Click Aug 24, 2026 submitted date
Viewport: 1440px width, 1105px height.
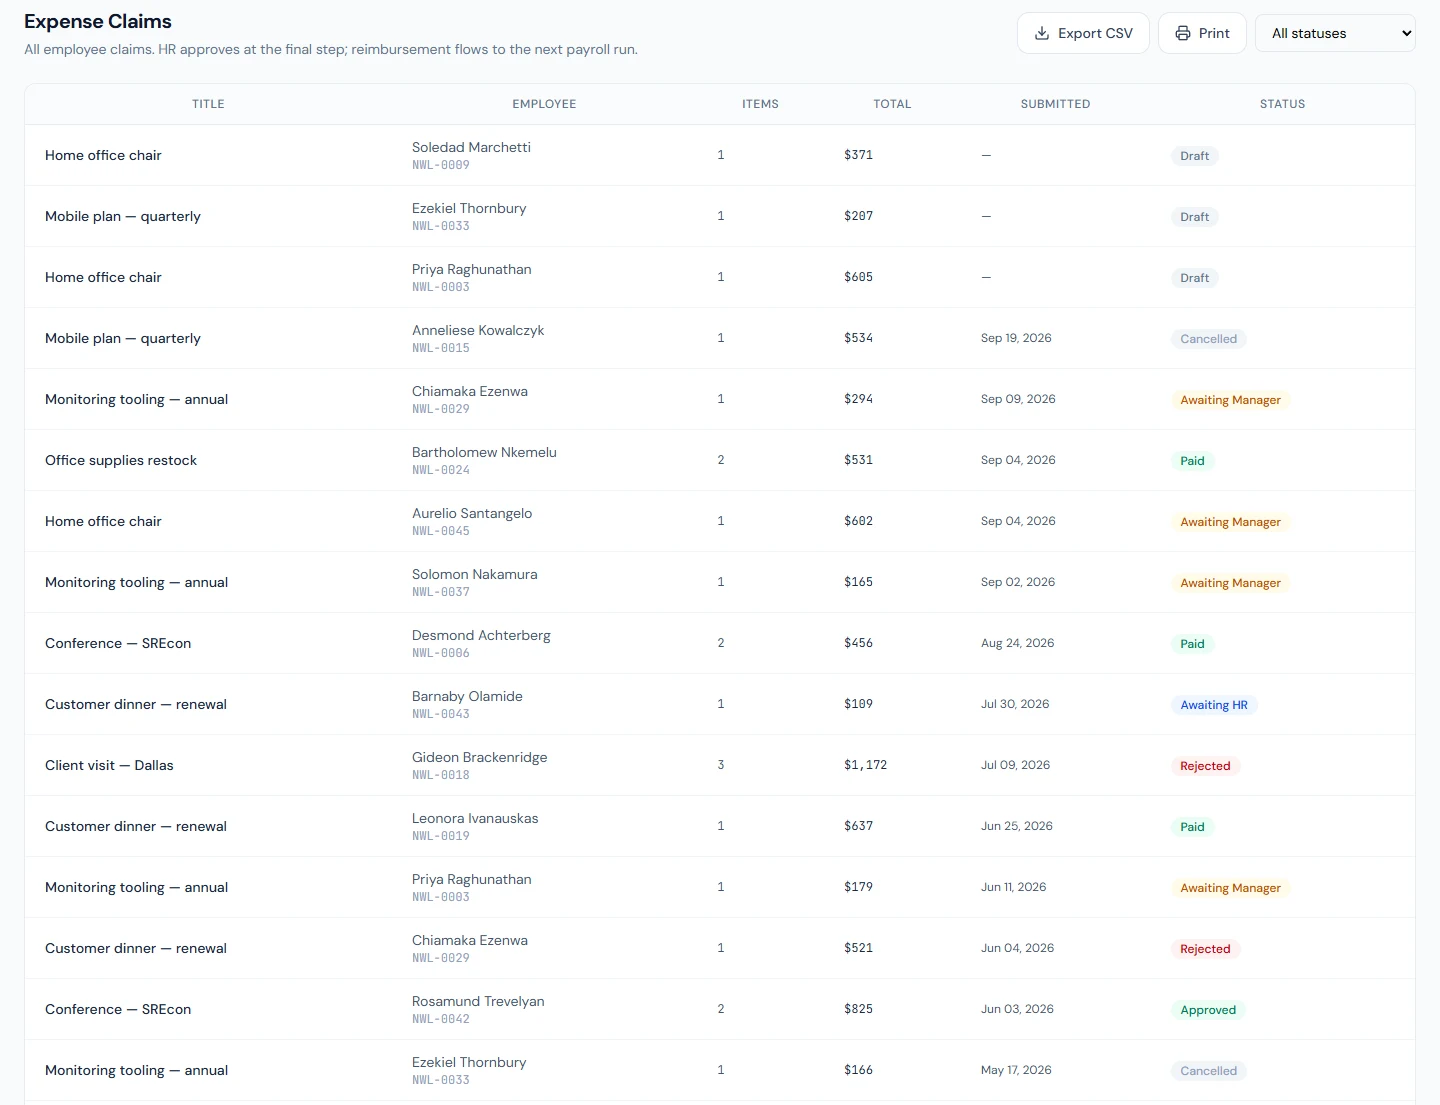pos(1017,643)
